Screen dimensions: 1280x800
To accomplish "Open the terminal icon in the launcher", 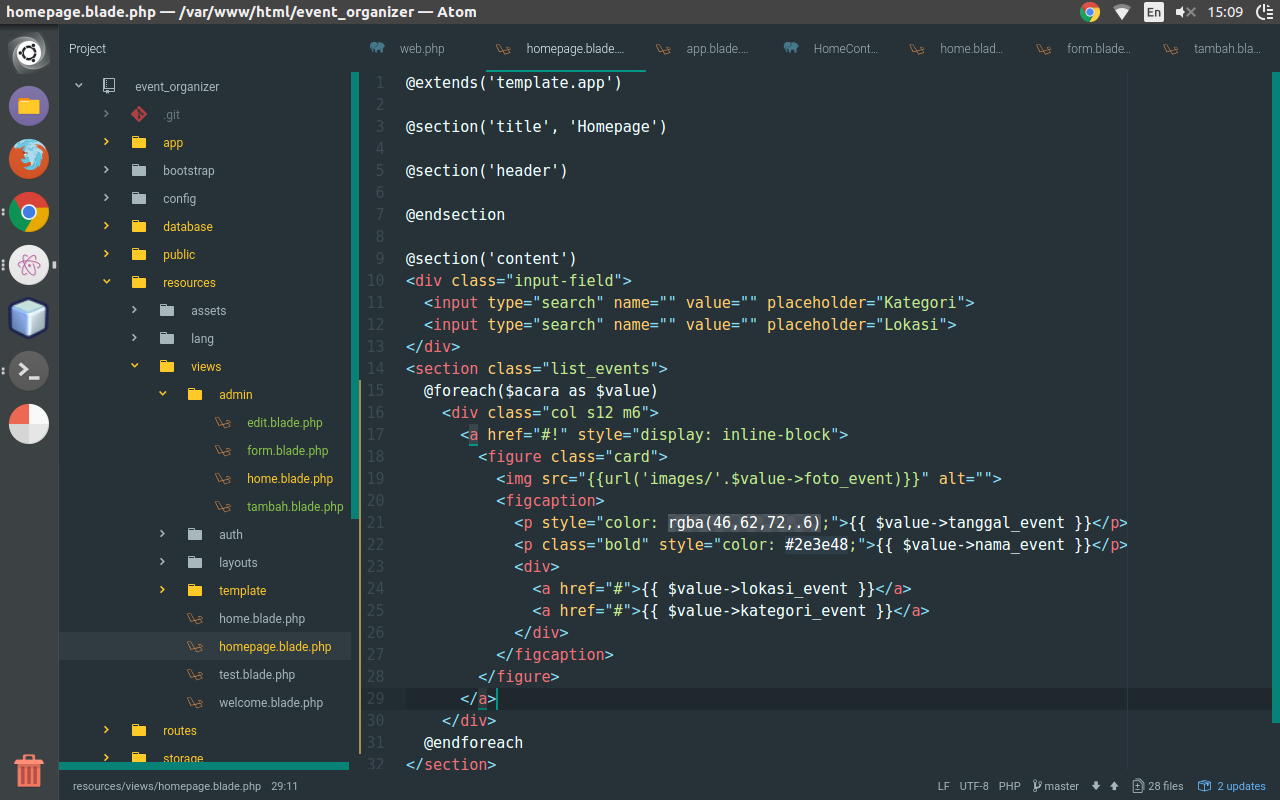I will [x=28, y=371].
